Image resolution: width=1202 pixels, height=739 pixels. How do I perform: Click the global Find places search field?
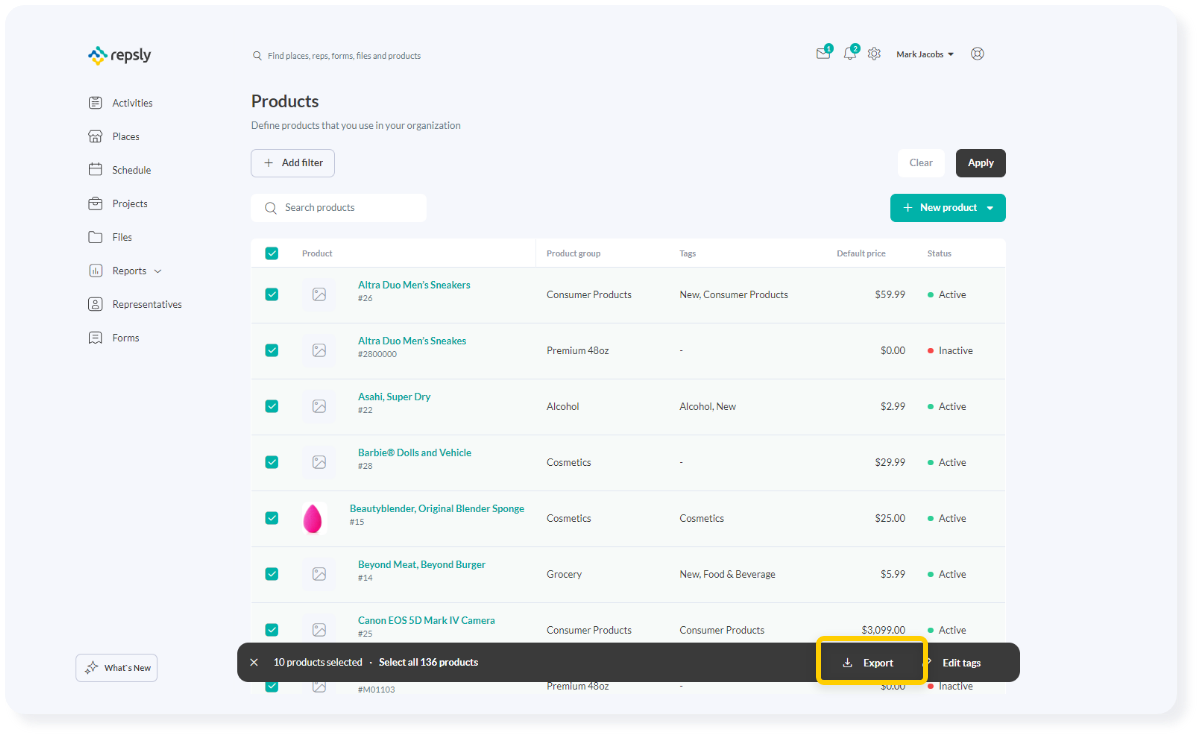[x=344, y=56]
